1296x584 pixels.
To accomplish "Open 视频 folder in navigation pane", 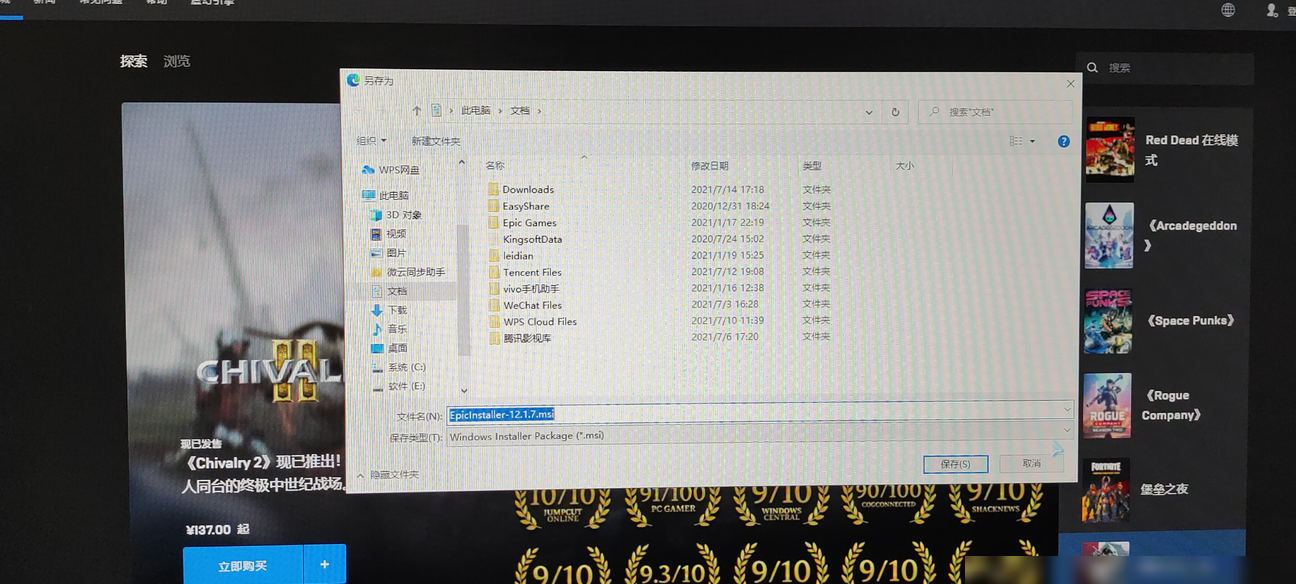I will [x=388, y=234].
